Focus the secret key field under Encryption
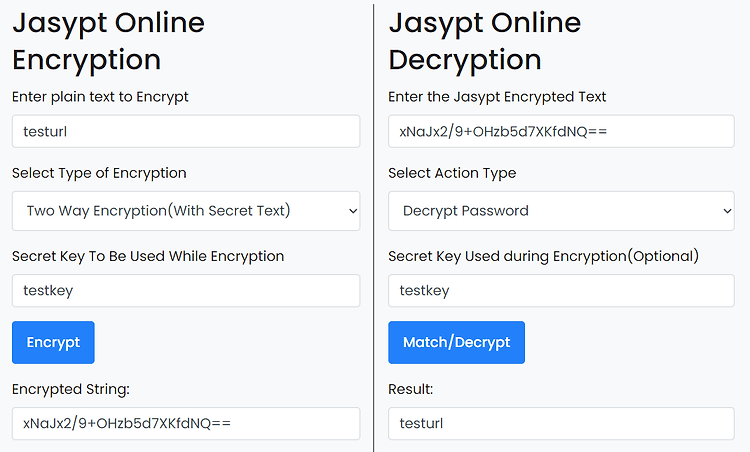The image size is (750, 452). pyautogui.click(x=186, y=290)
